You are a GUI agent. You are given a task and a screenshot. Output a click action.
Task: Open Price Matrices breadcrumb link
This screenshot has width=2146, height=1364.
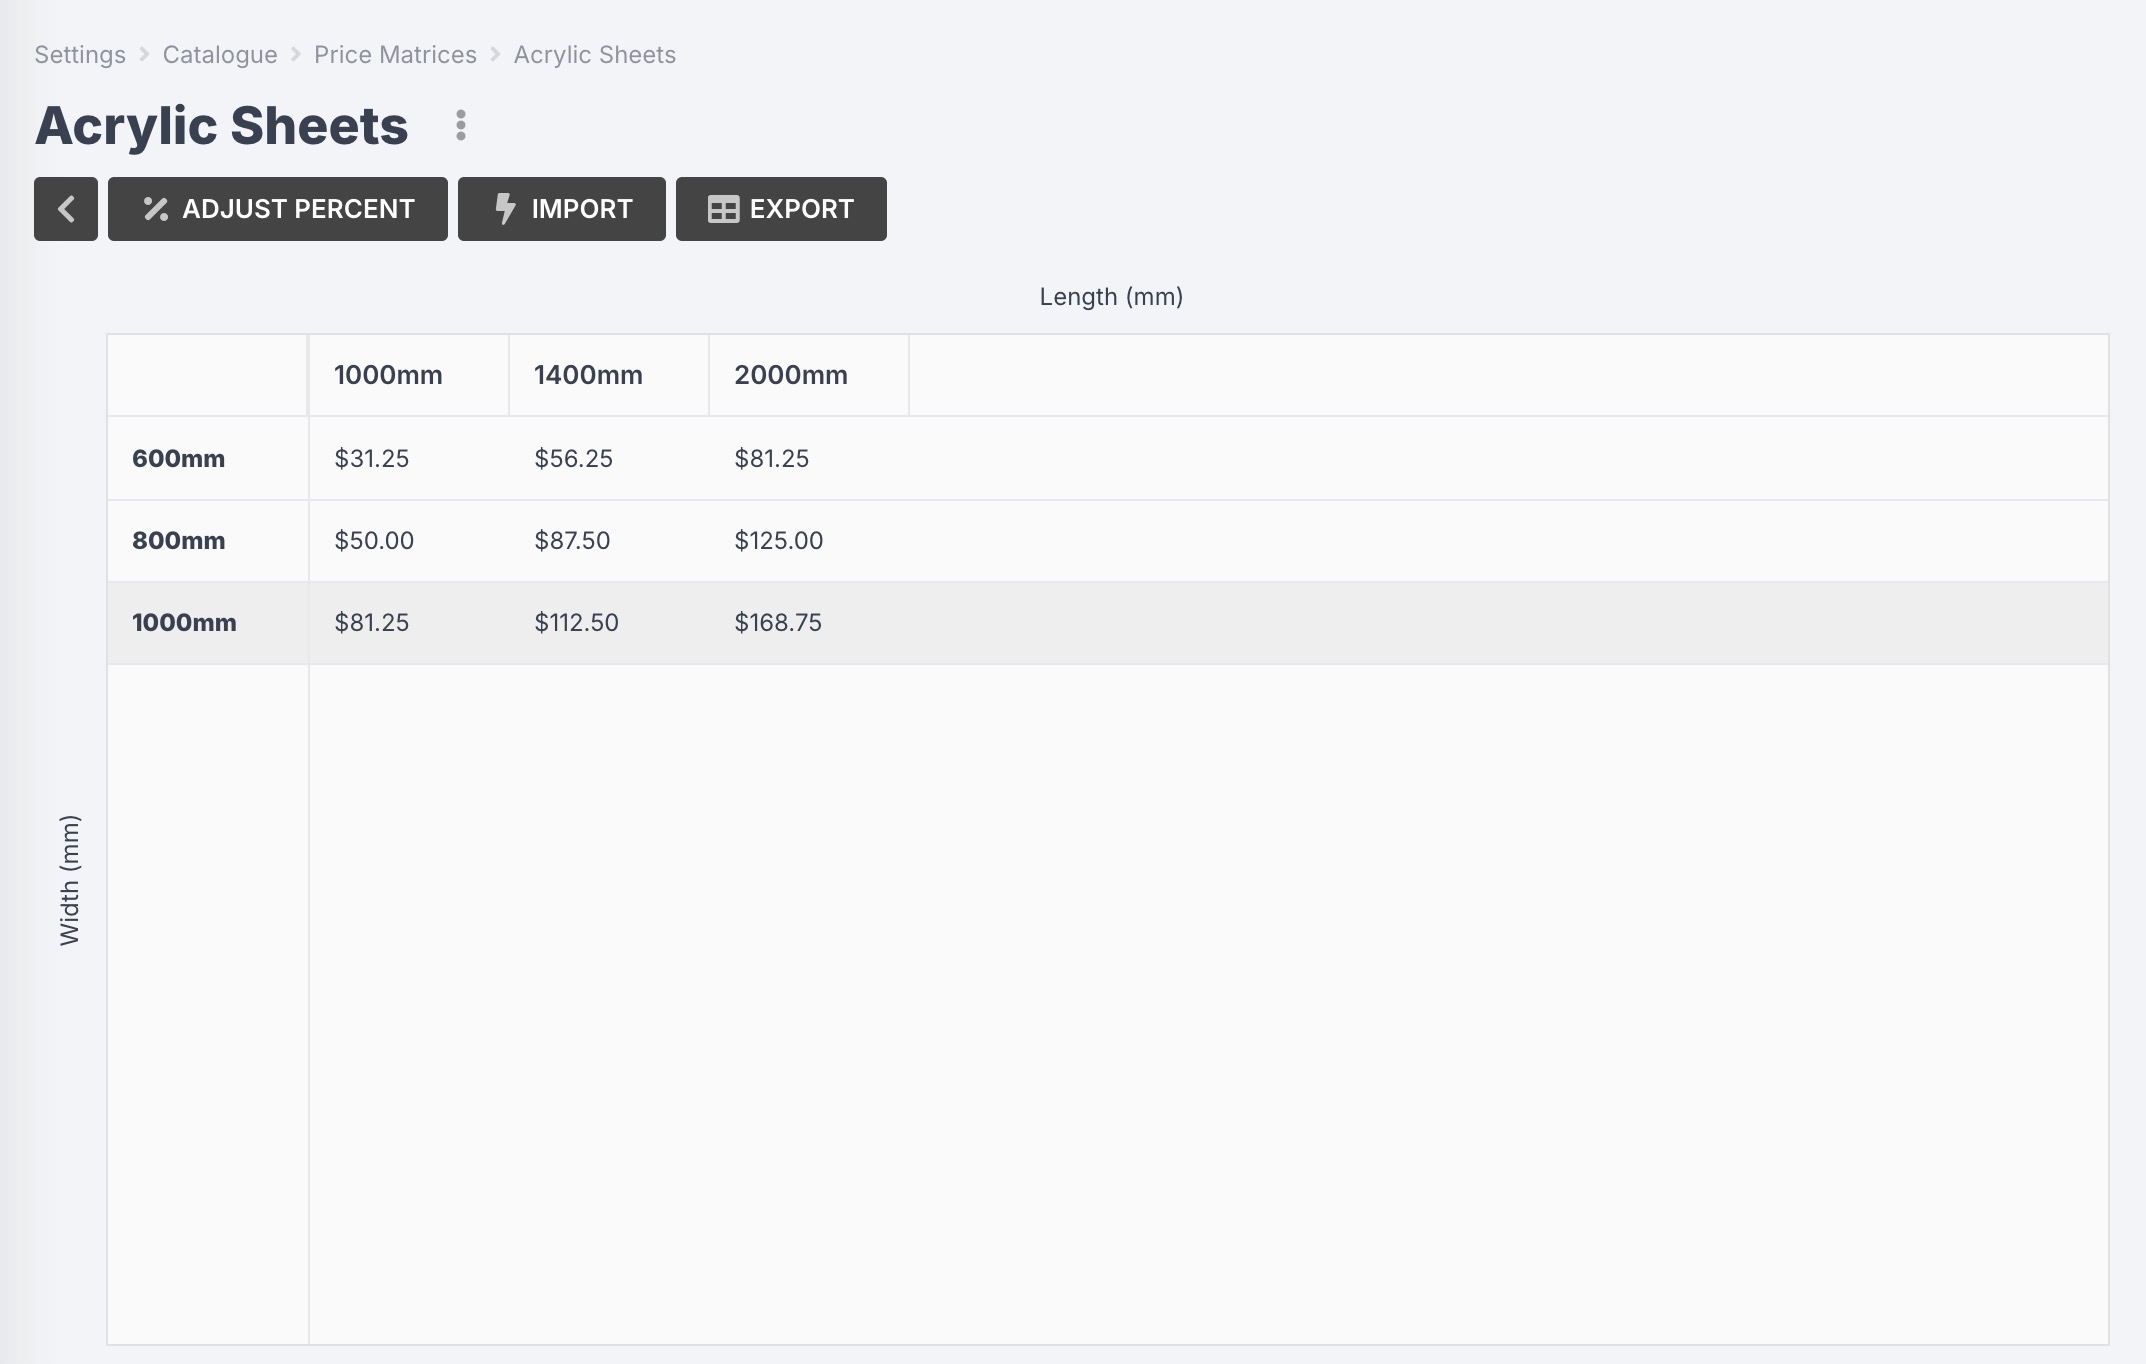(395, 55)
